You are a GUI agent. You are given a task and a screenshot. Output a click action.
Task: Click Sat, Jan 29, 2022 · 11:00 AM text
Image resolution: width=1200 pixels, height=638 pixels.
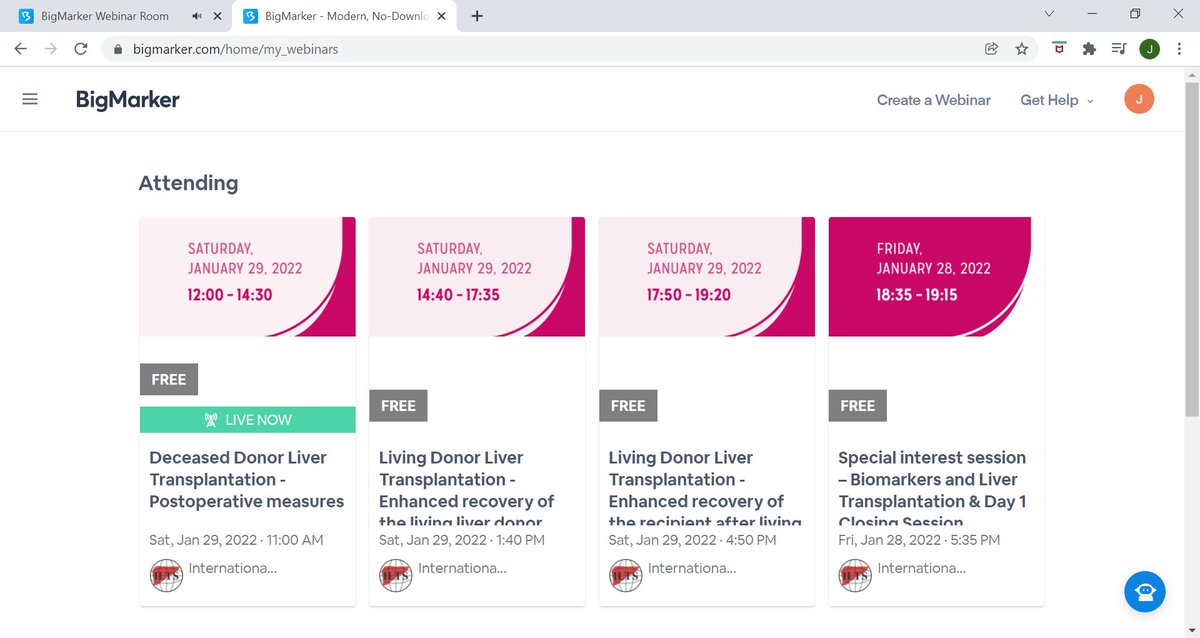tap(236, 540)
